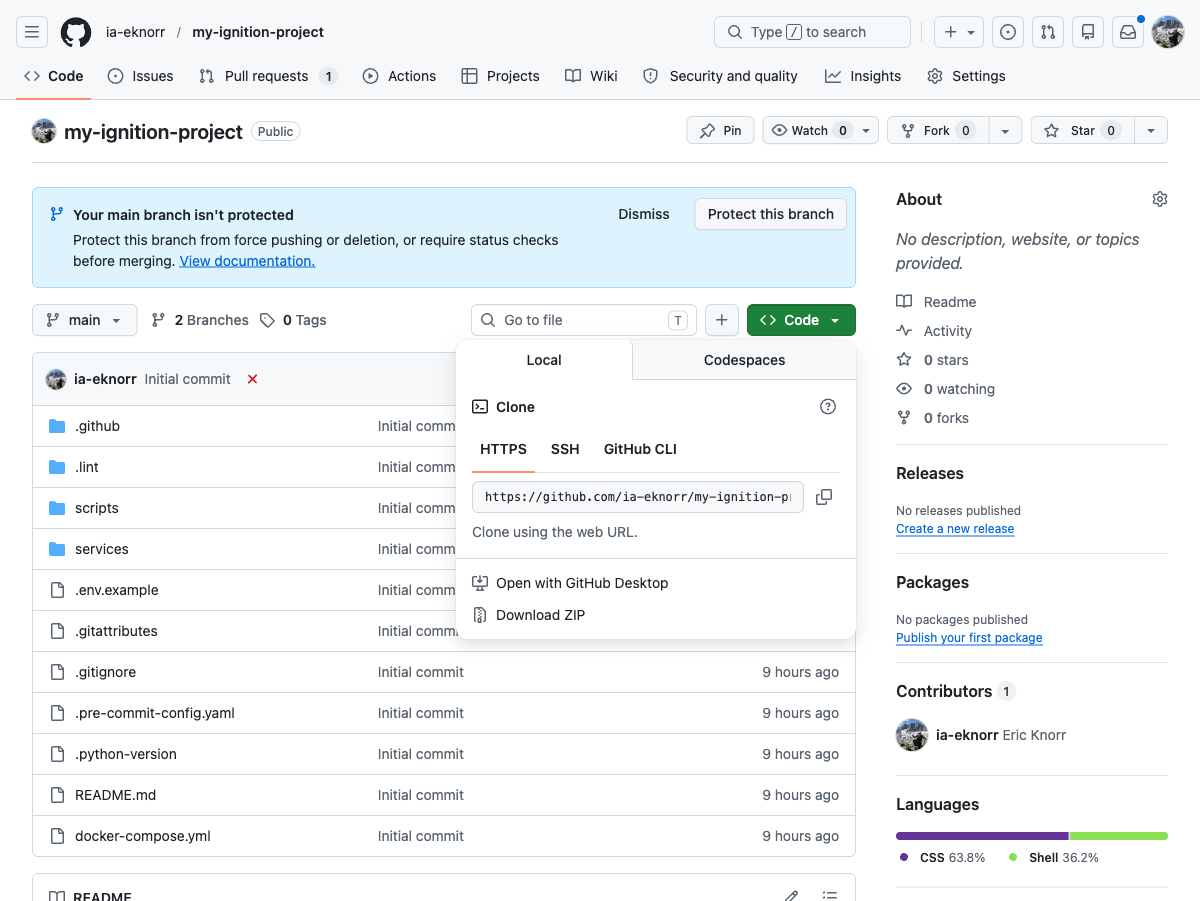Screen dimensions: 1200x901
Task: Open View documentation link
Action: [247, 261]
